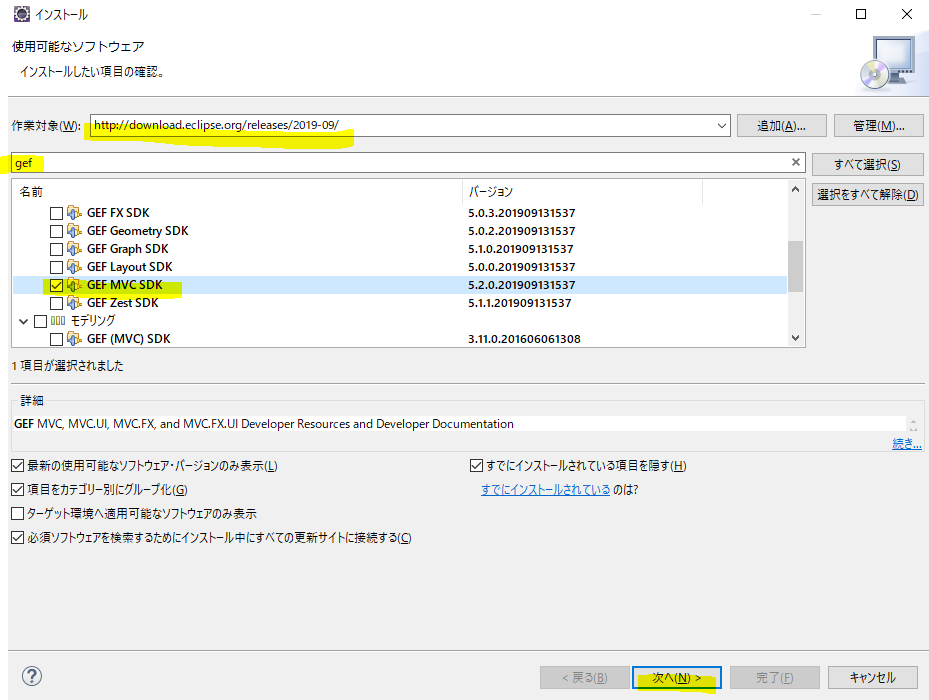This screenshot has width=929, height=700.
Task: Click the GEF Graph SDK feature icon
Action: point(74,249)
